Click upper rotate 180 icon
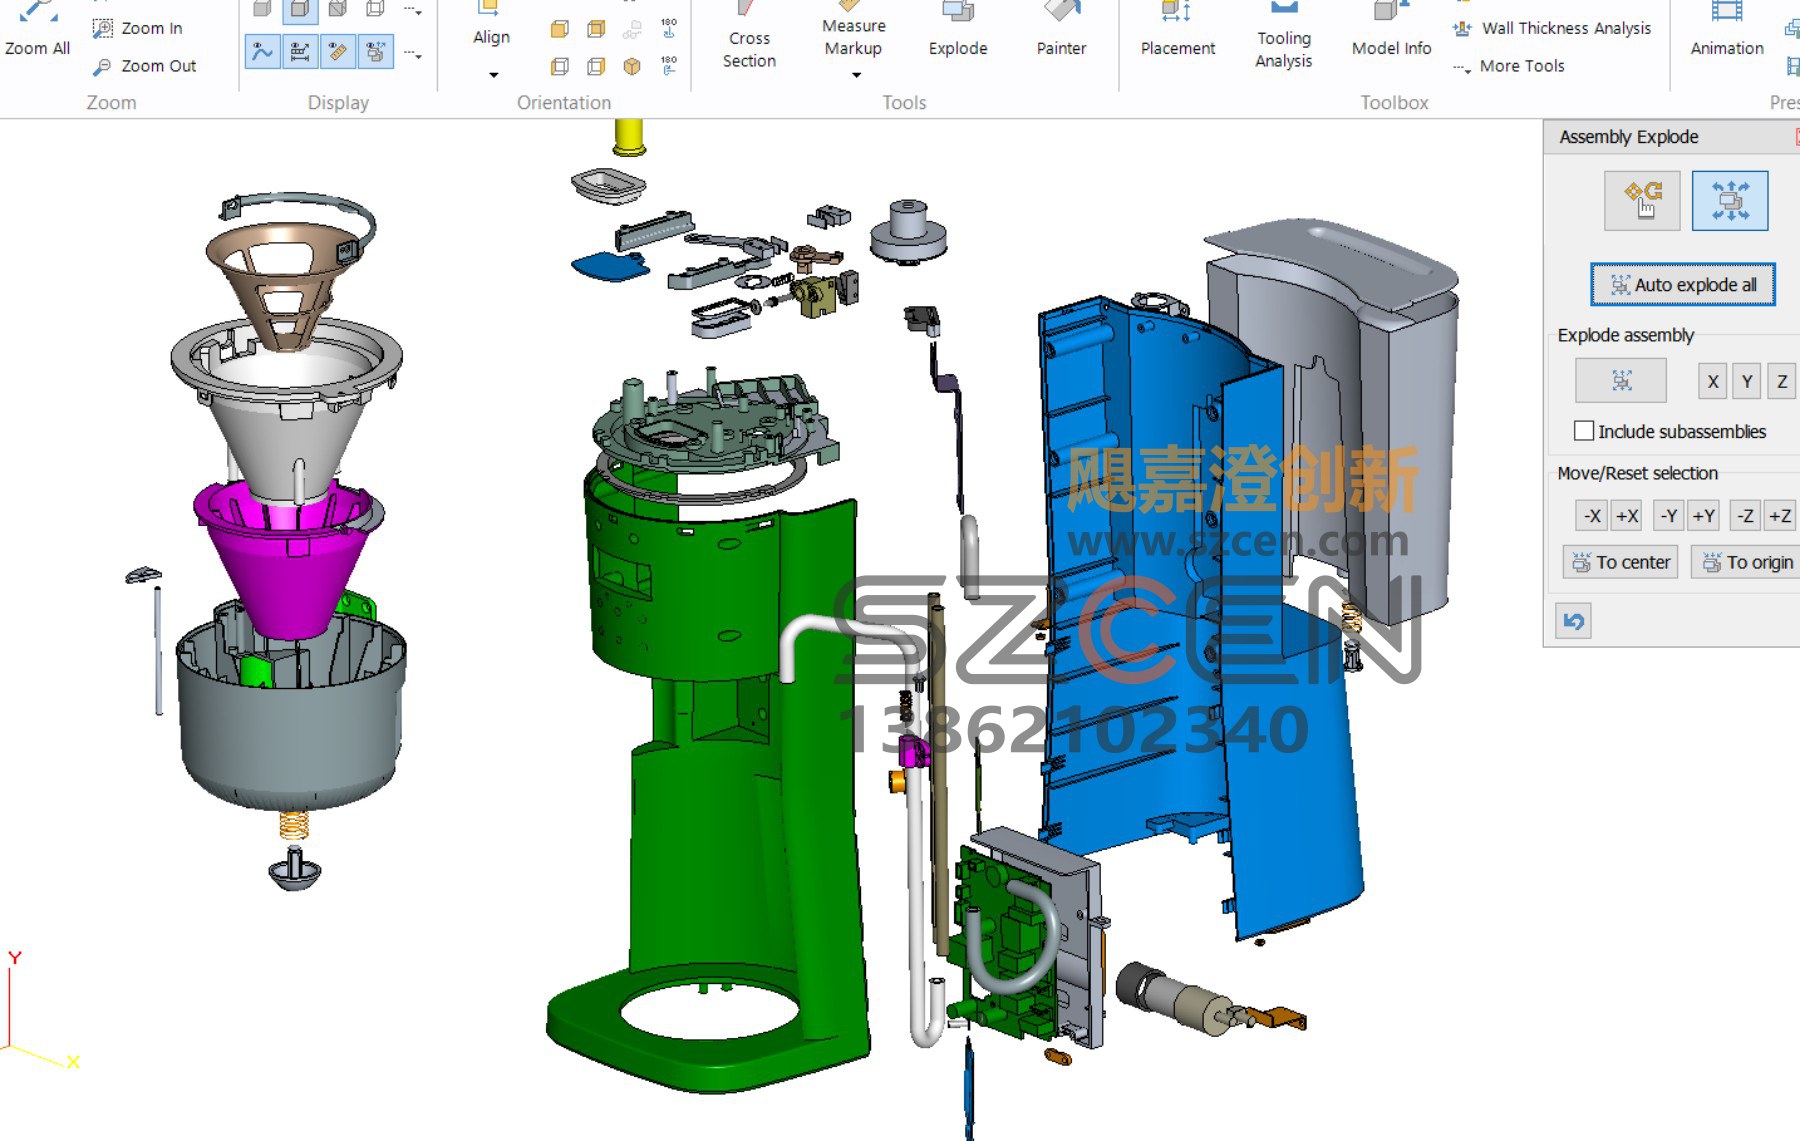Screen dimensions: 1800x1141 point(669,28)
